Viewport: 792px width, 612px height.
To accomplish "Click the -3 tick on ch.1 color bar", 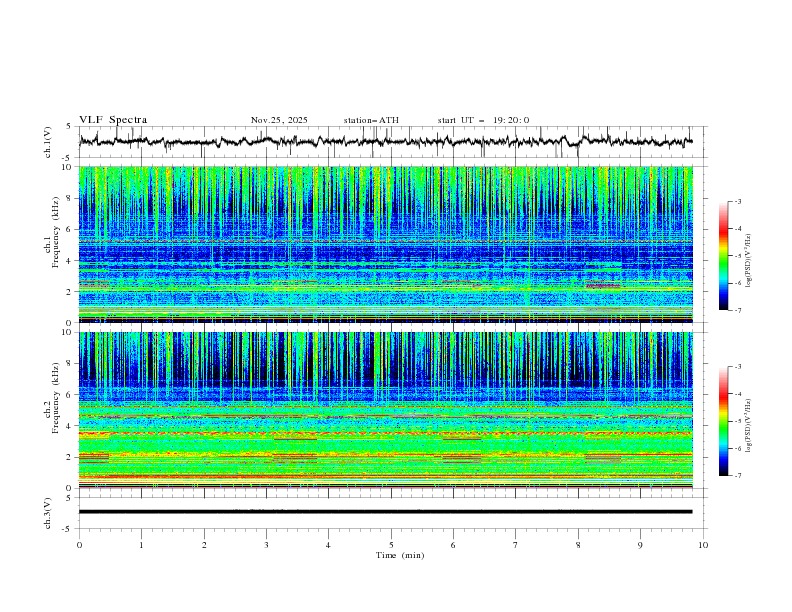I will click(737, 201).
